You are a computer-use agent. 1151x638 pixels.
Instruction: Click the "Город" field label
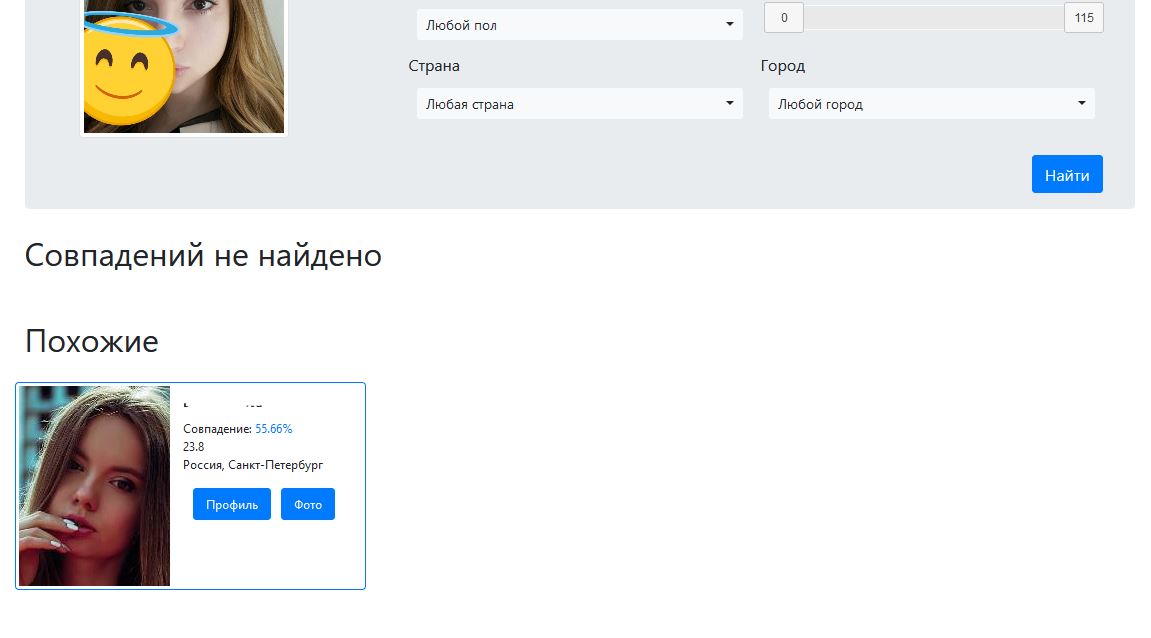pyautogui.click(x=782, y=66)
